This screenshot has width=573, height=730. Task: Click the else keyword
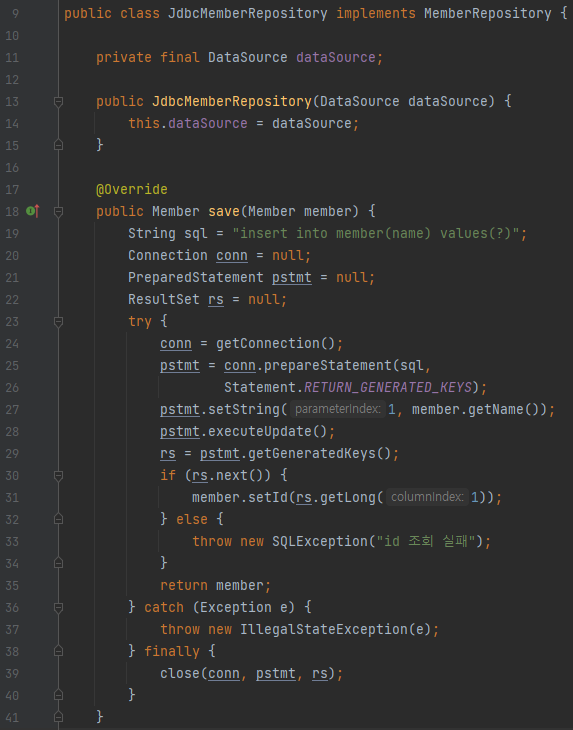click(x=191, y=519)
